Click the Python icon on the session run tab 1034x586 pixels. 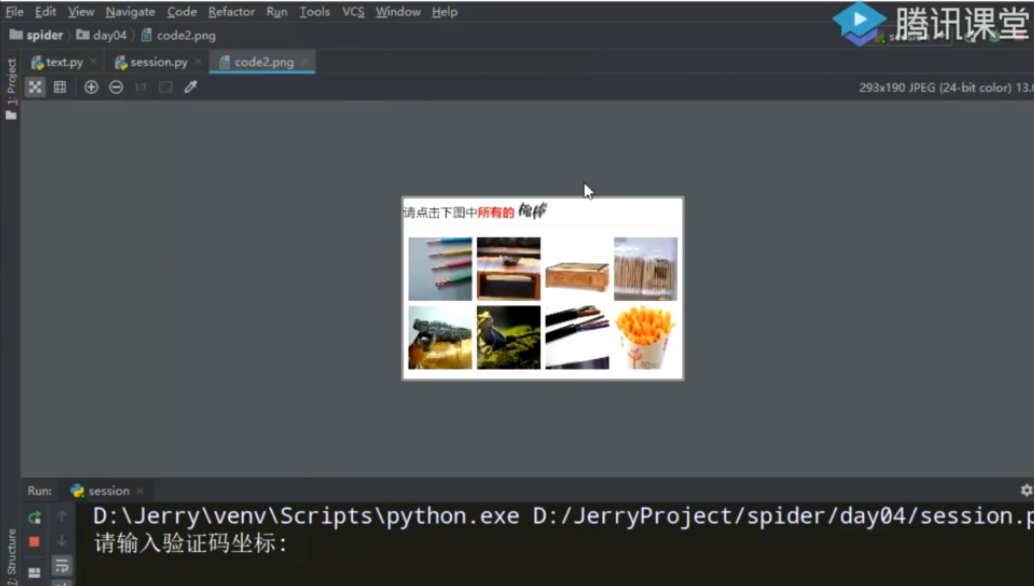coord(77,490)
